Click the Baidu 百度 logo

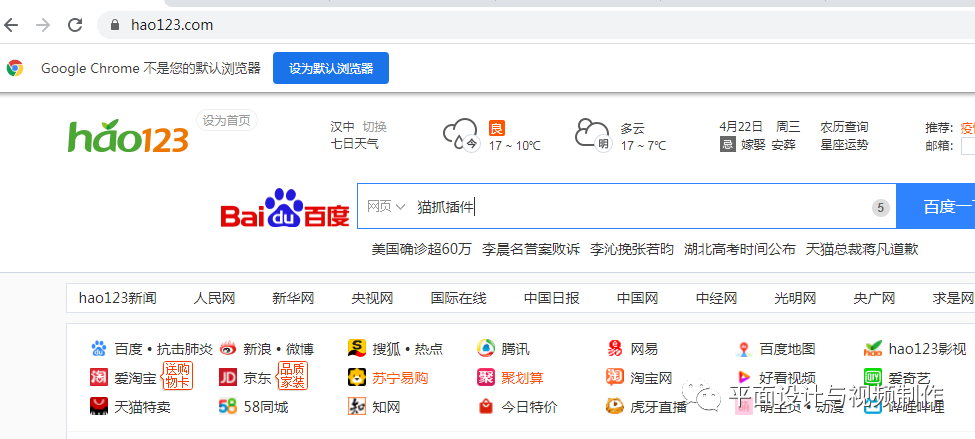coord(285,208)
